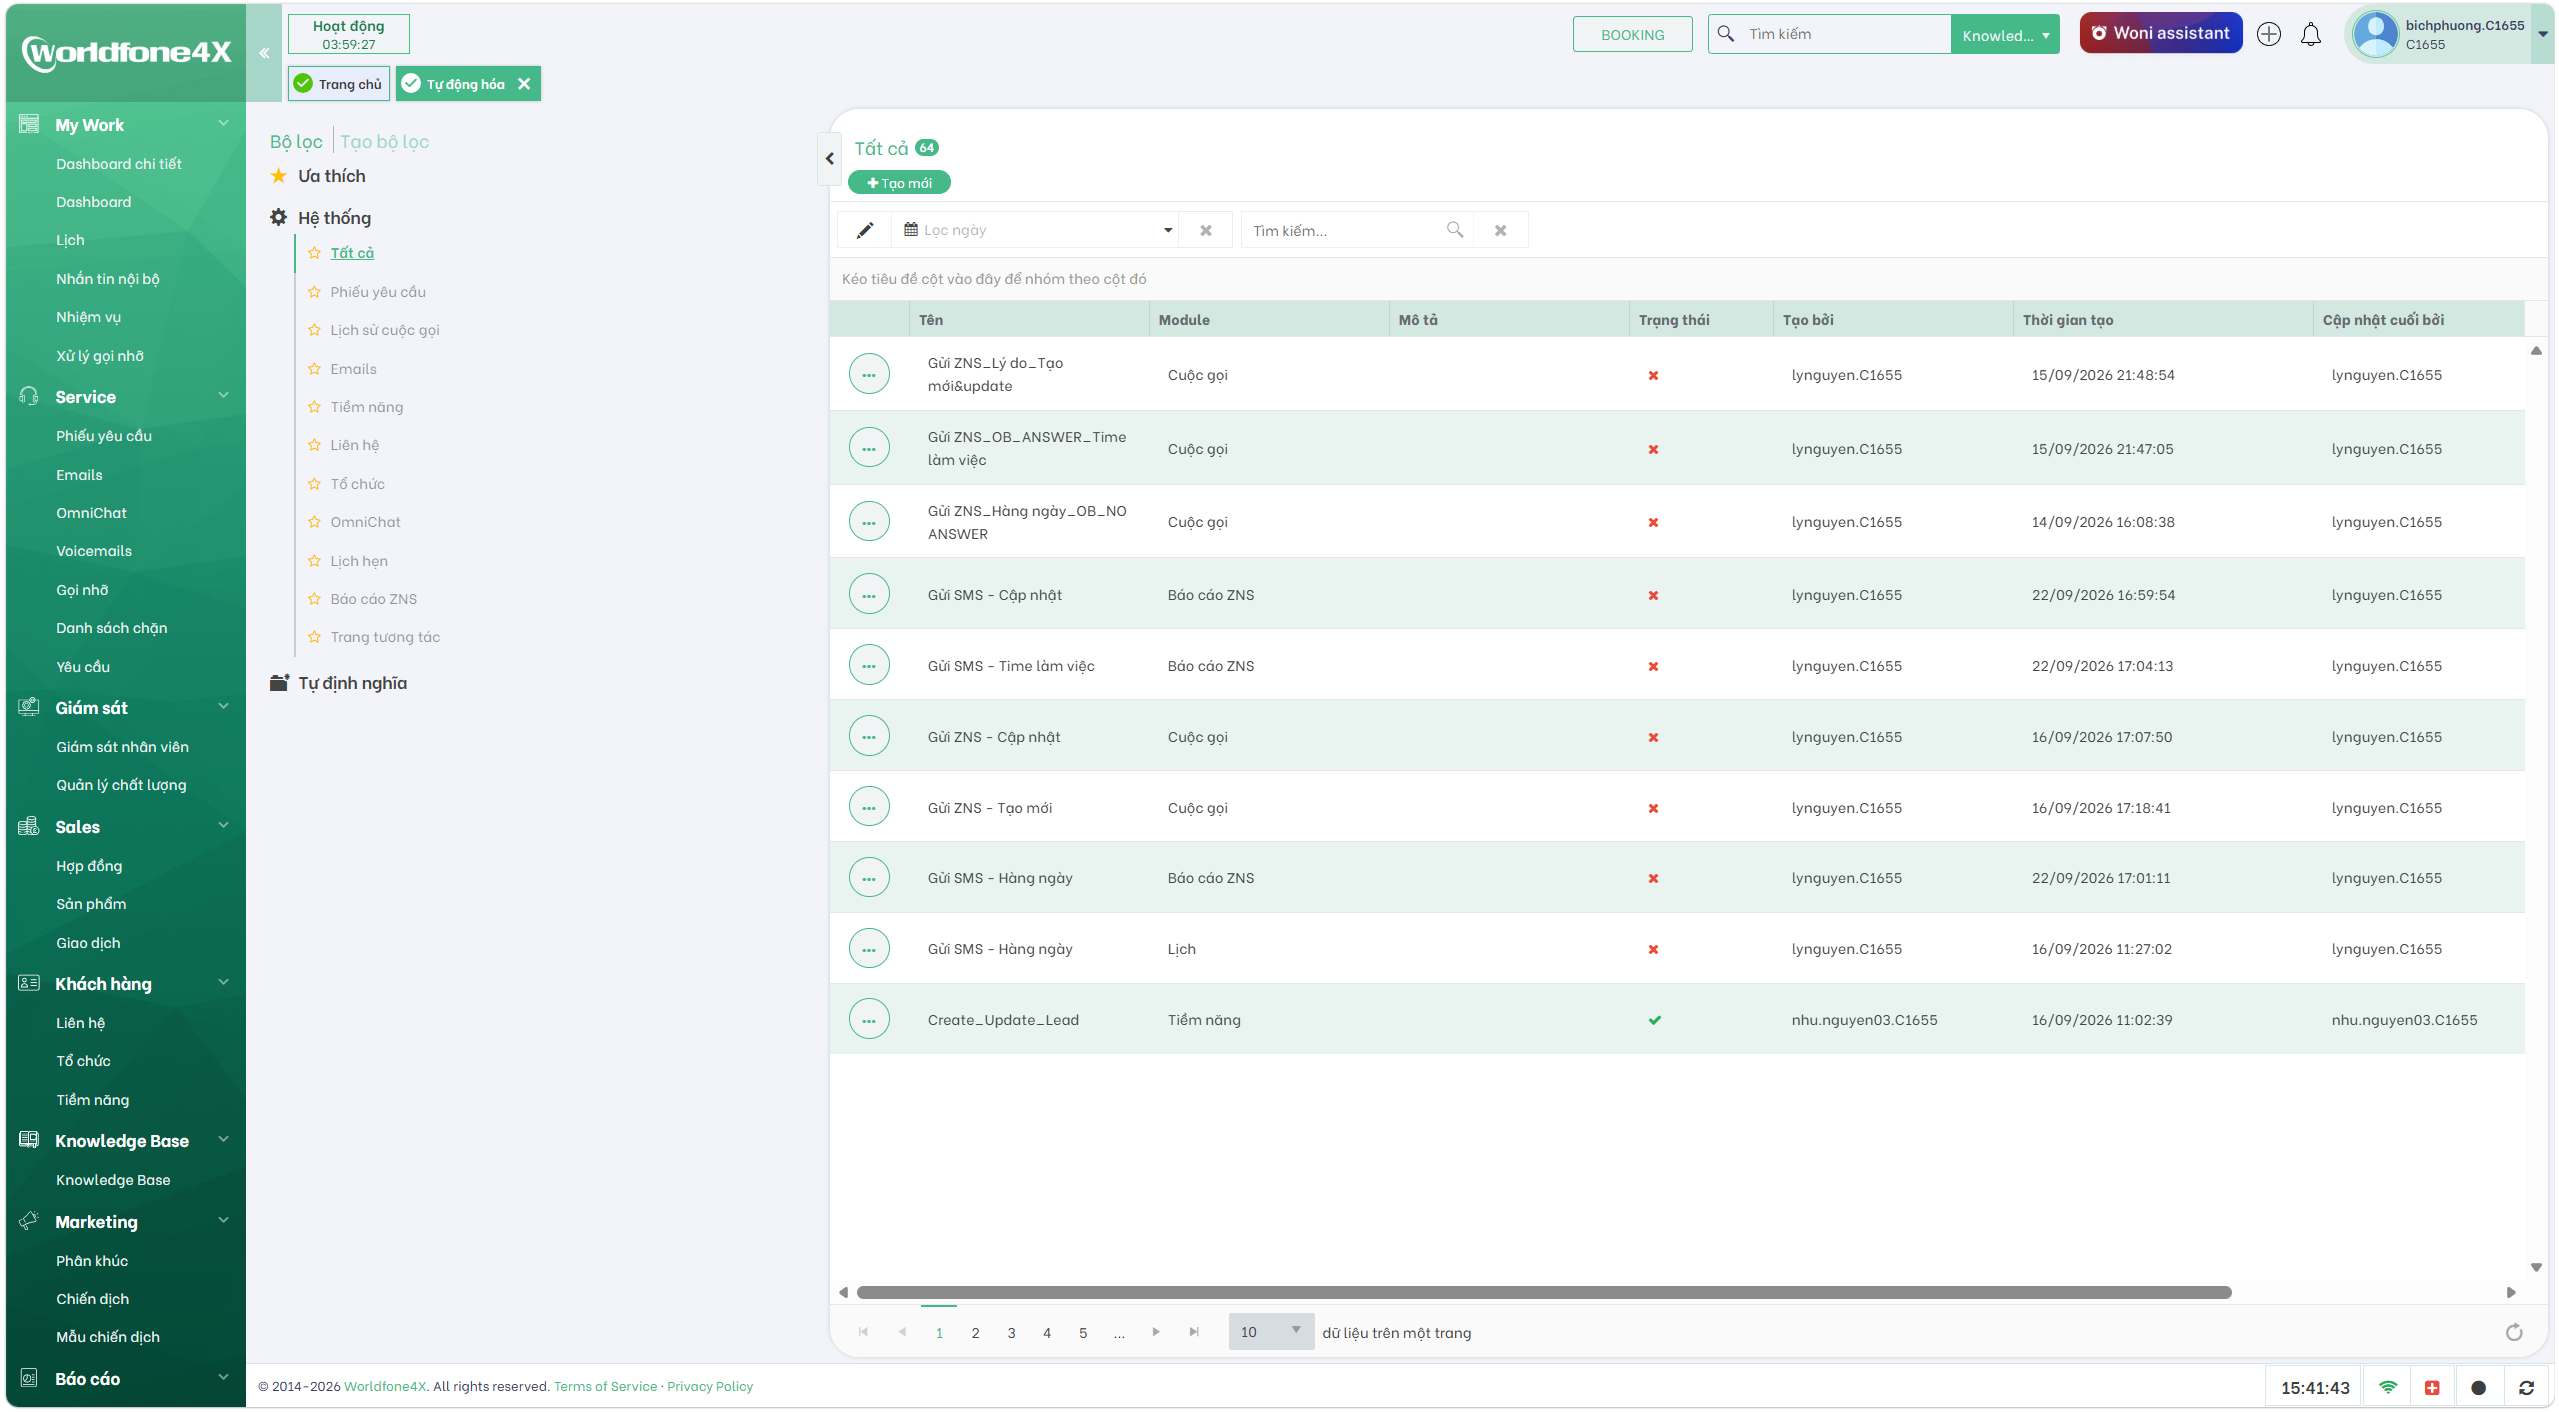Collapse the Service menu section
Viewport: 2559px width, 1412px height.
pos(223,396)
